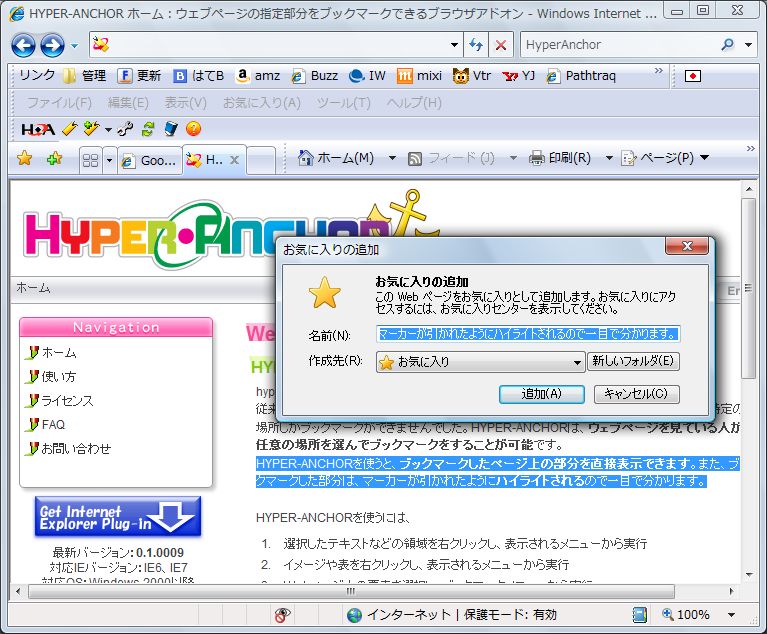
Task: Open the mixi link on links bar
Action: coord(419,75)
